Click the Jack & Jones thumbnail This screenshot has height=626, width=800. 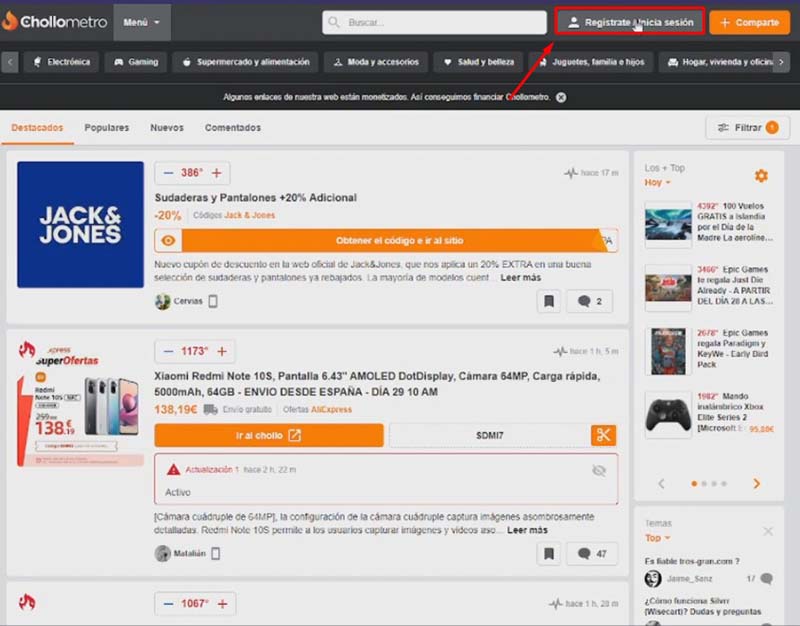[81, 224]
